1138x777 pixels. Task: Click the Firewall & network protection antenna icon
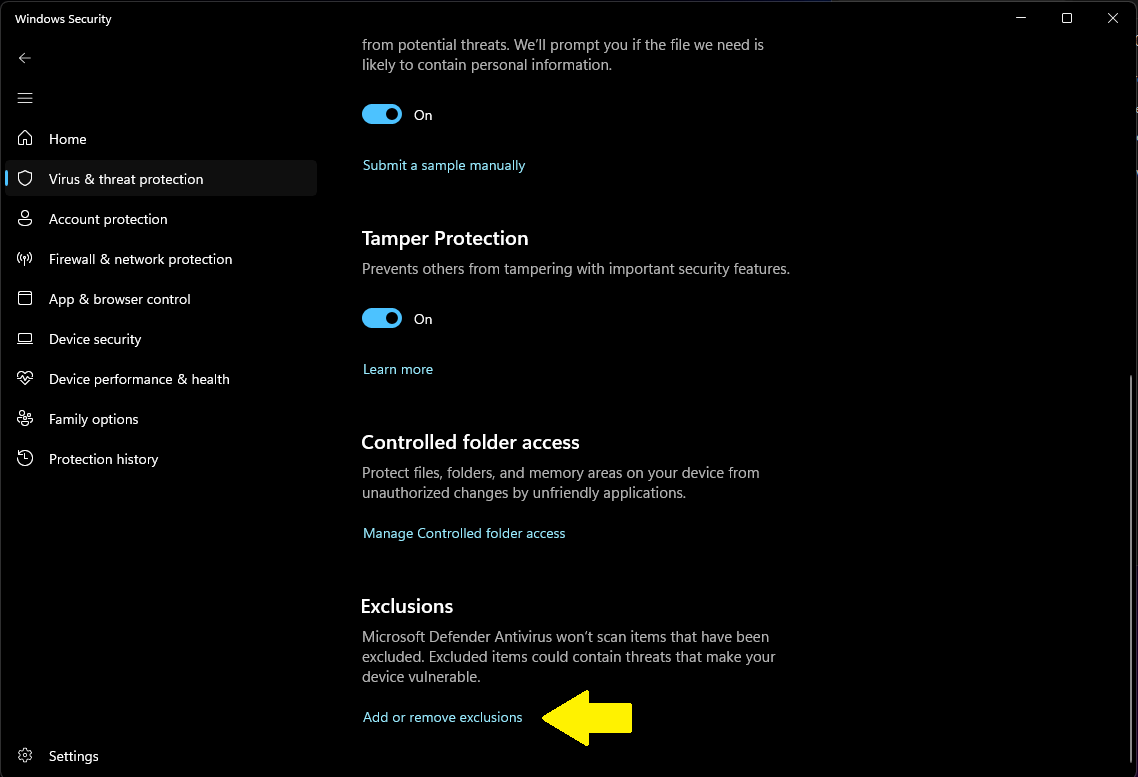(26, 259)
